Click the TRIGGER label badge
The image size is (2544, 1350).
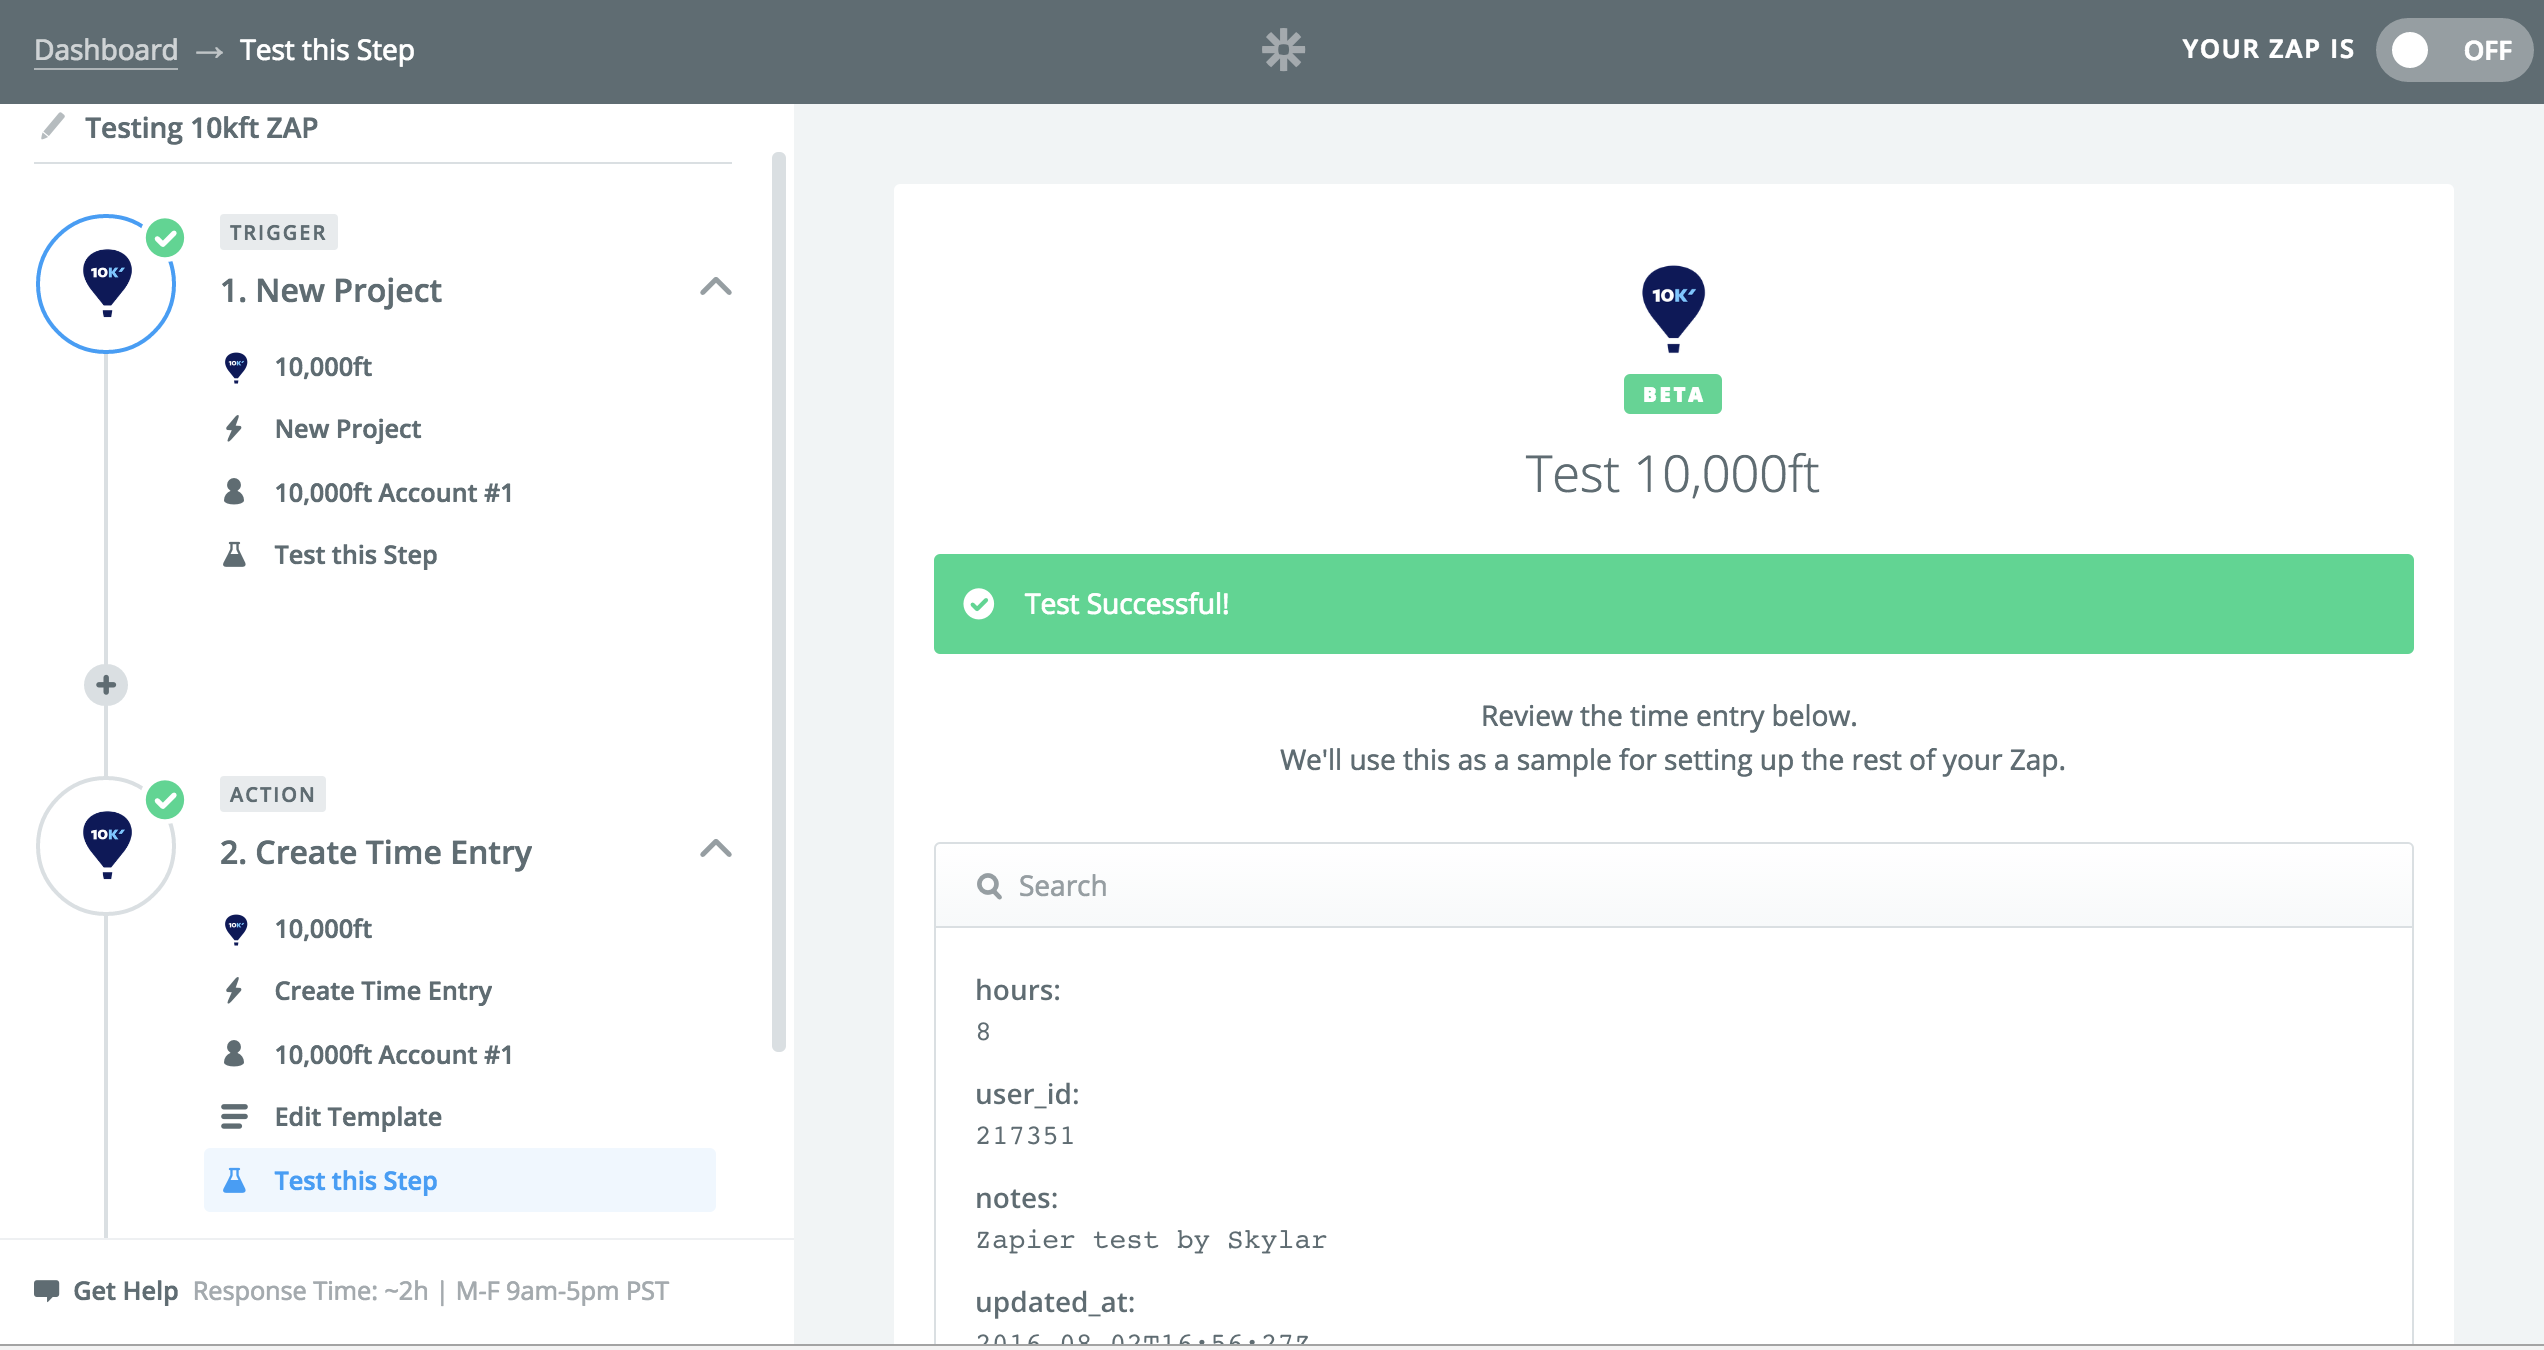point(278,232)
